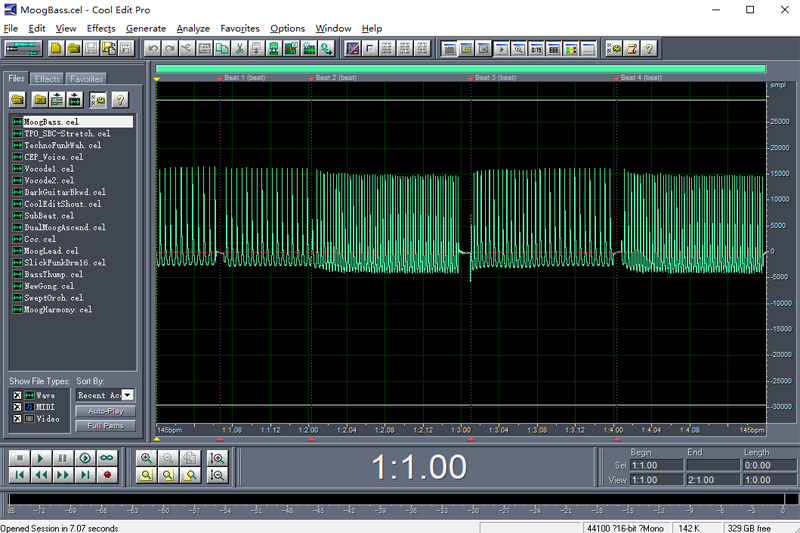Screen dimensions: 800x533
Task: Click the main toolbar Help question mark icon
Action: pos(649,48)
